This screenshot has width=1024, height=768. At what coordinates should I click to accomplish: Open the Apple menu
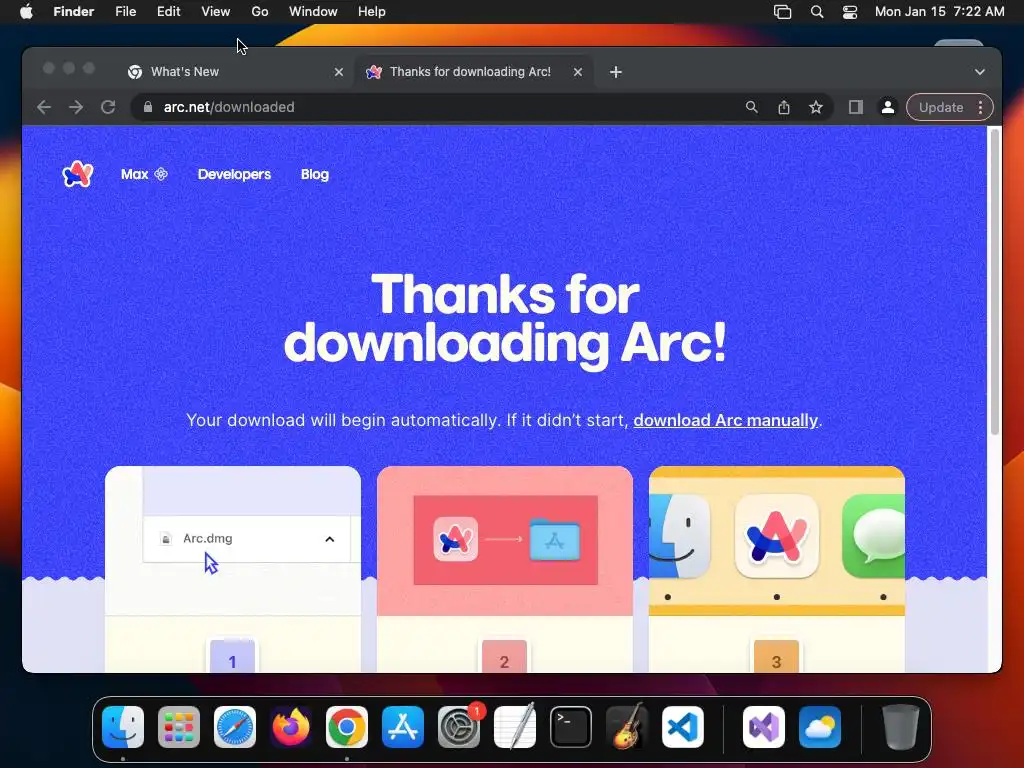point(26,12)
